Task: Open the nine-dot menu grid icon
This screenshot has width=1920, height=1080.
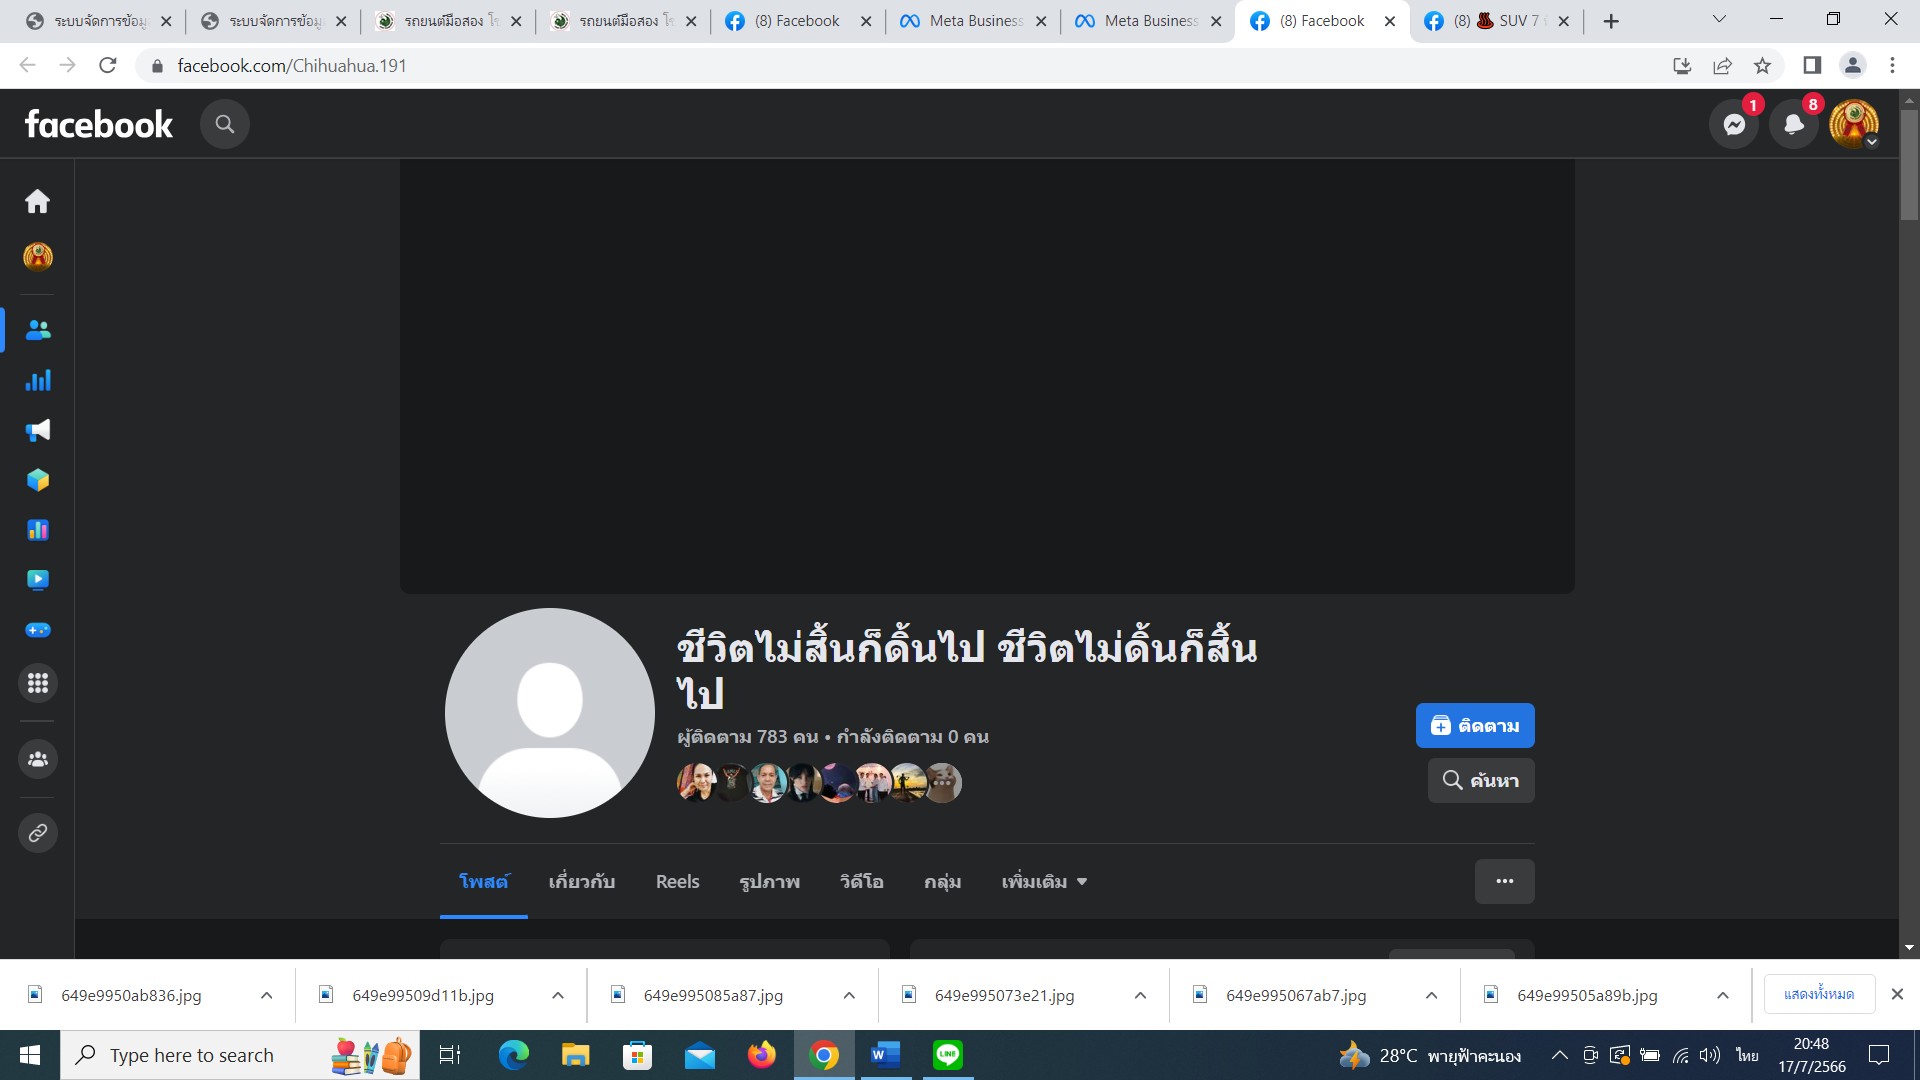Action: pyautogui.click(x=38, y=683)
